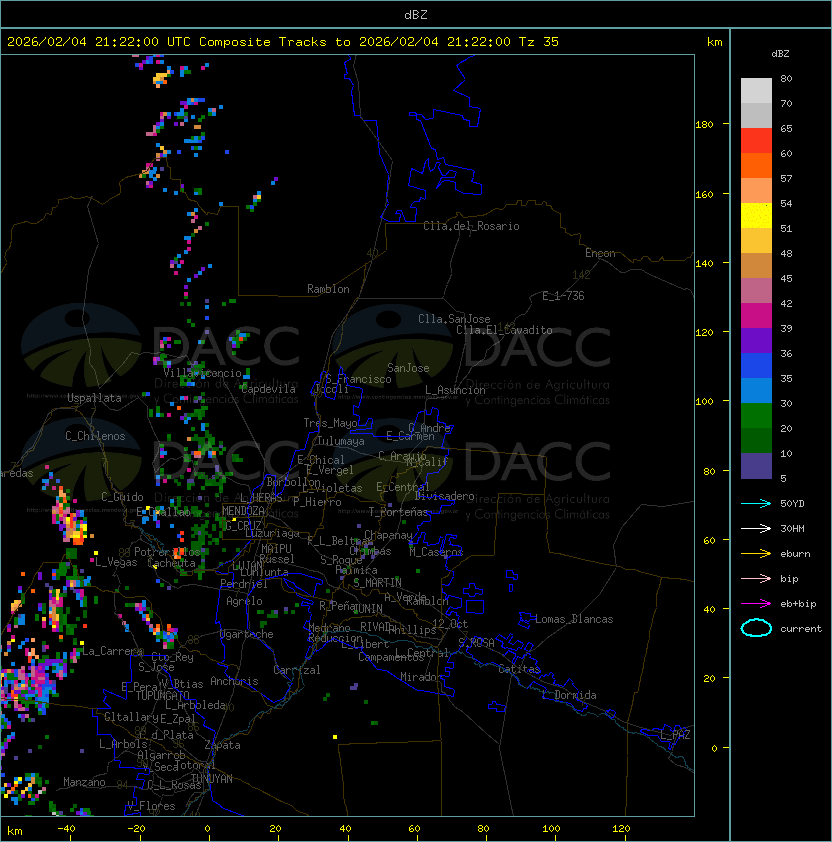Select the green 20-30 dBZ color band
This screenshot has width=832, height=842.
tap(756, 416)
